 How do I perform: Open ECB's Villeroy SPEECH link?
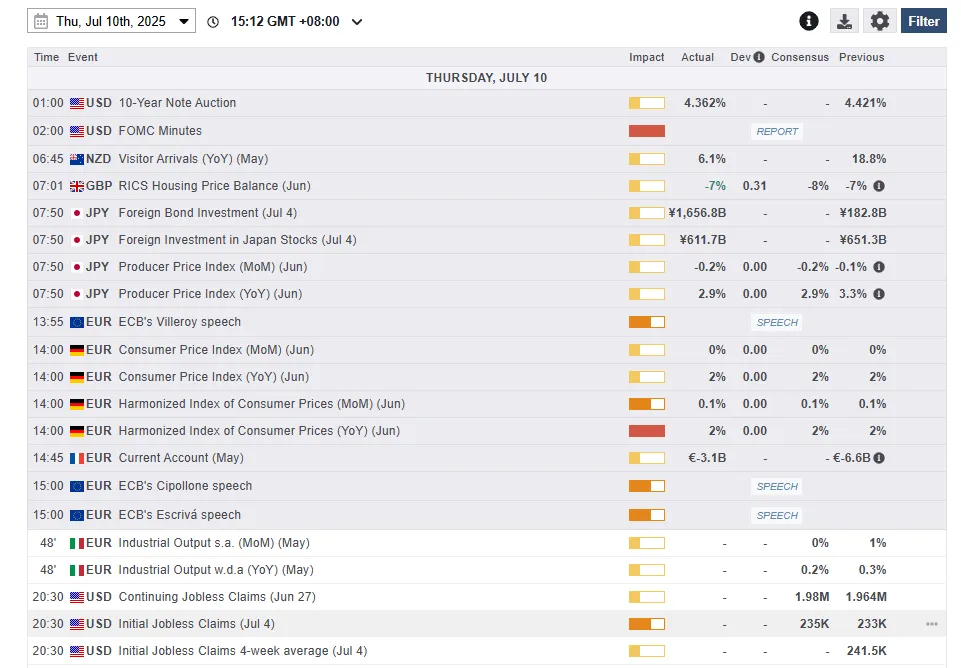point(777,323)
